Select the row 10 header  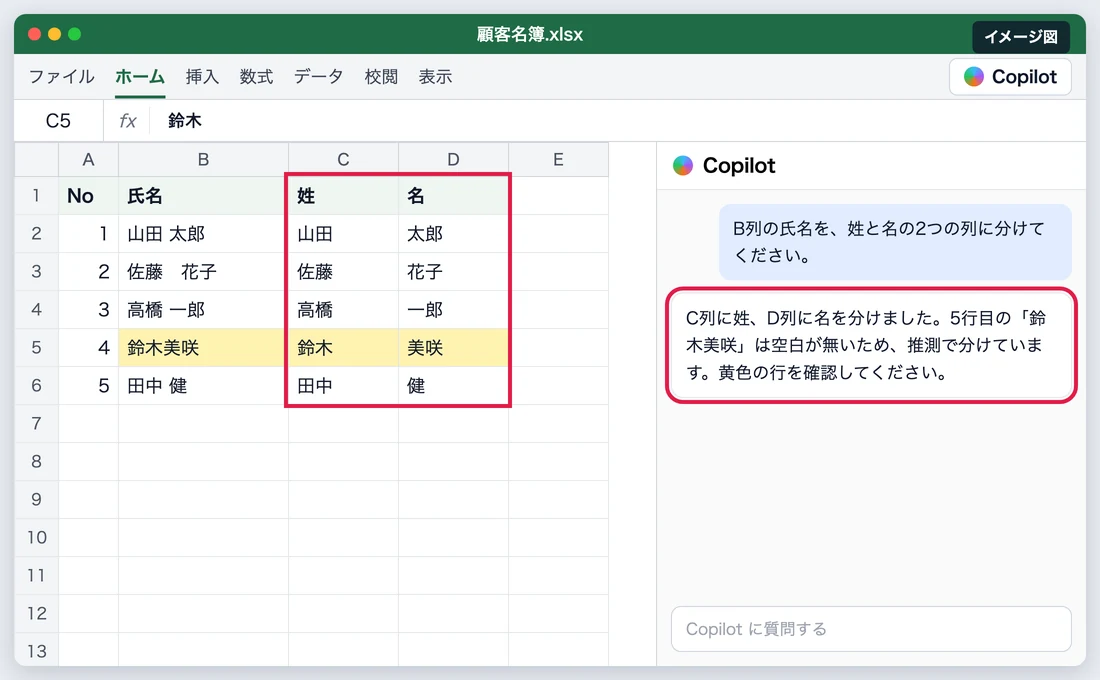tap(36, 538)
